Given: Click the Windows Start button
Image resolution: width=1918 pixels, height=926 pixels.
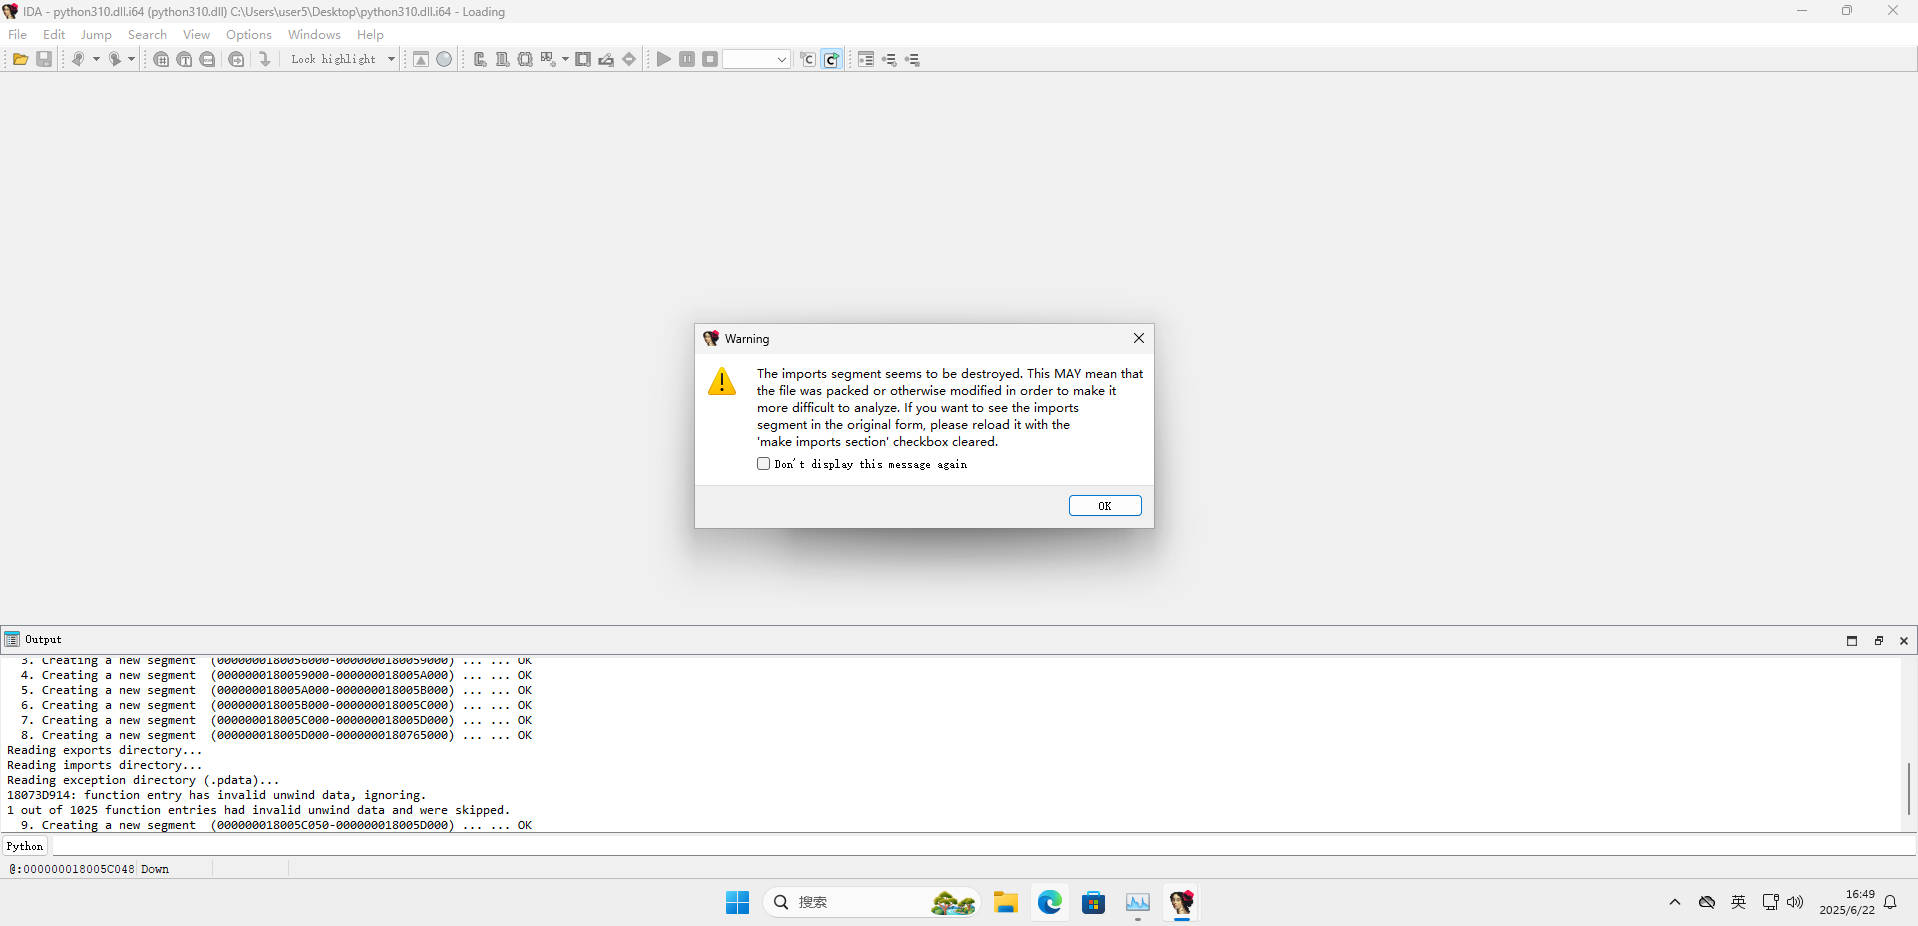Looking at the screenshot, I should [x=738, y=902].
